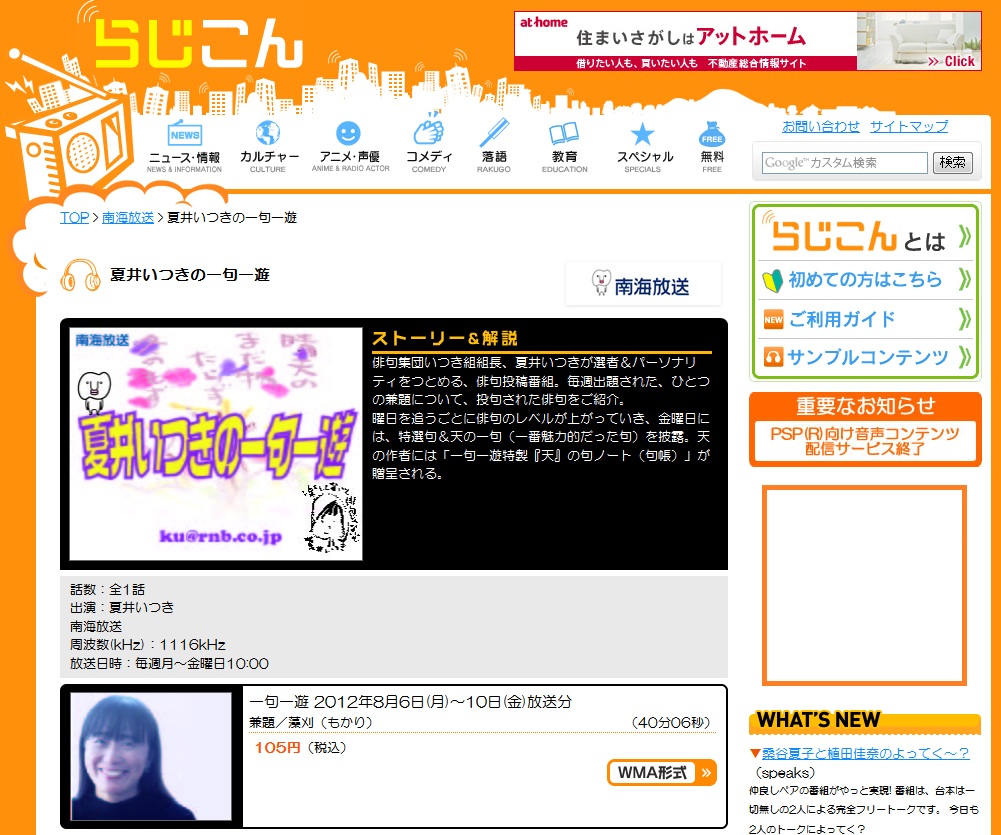Click the 周波数(kHz)：1116kHz line

pyautogui.click(x=147, y=645)
